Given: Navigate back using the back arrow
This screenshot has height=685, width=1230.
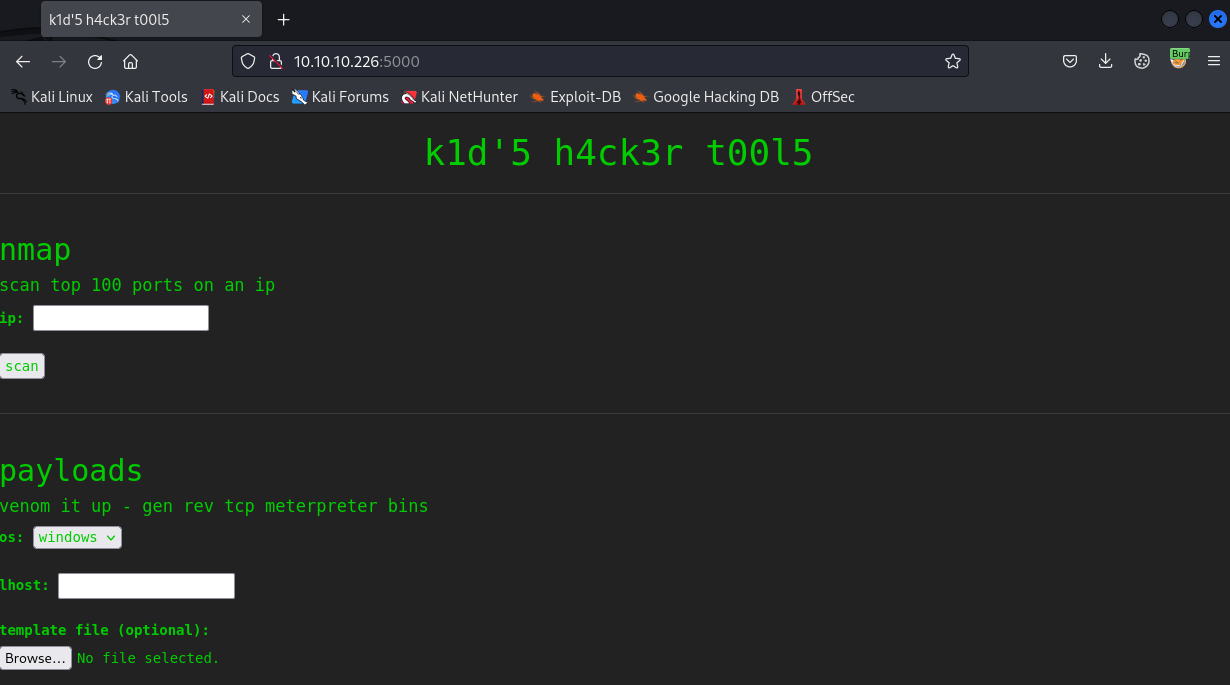Looking at the screenshot, I should coord(22,61).
